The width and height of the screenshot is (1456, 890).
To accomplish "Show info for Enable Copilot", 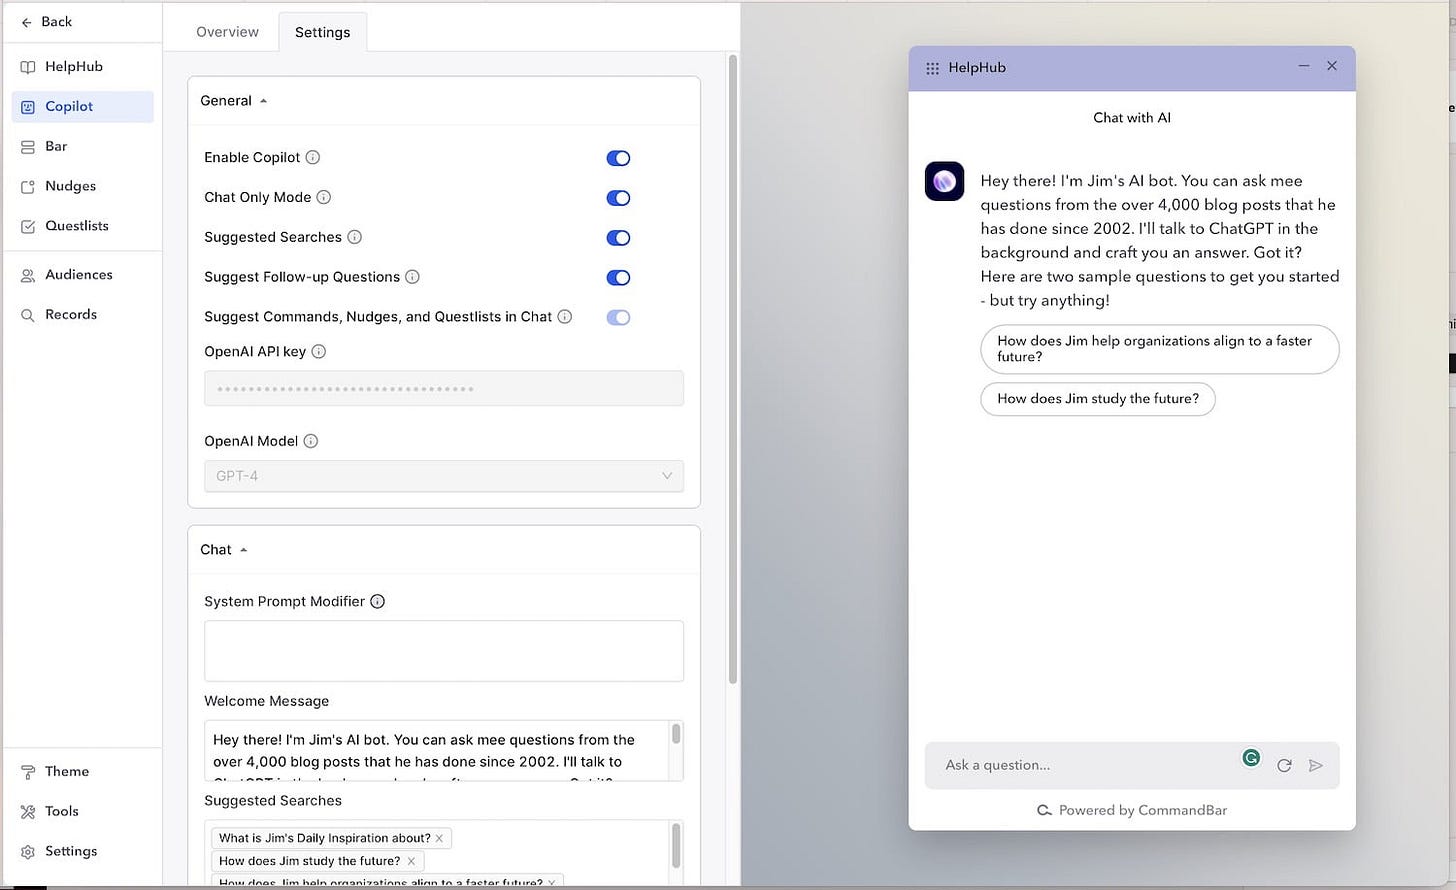I will click(313, 157).
